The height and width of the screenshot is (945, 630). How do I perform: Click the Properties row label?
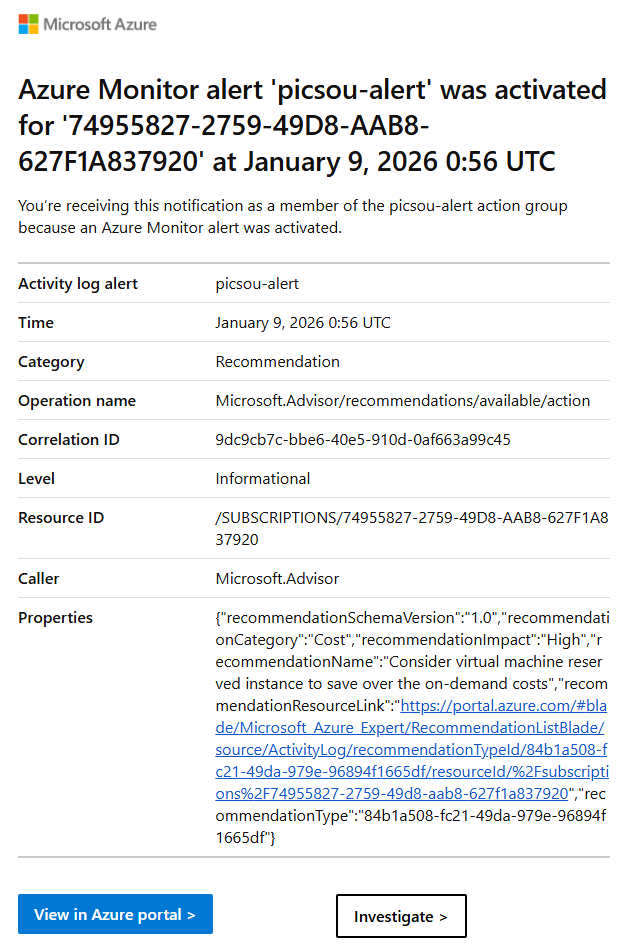(55, 618)
